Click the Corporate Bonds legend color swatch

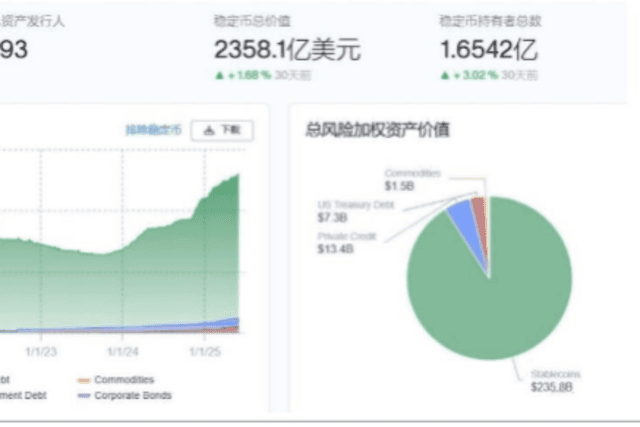tap(84, 396)
